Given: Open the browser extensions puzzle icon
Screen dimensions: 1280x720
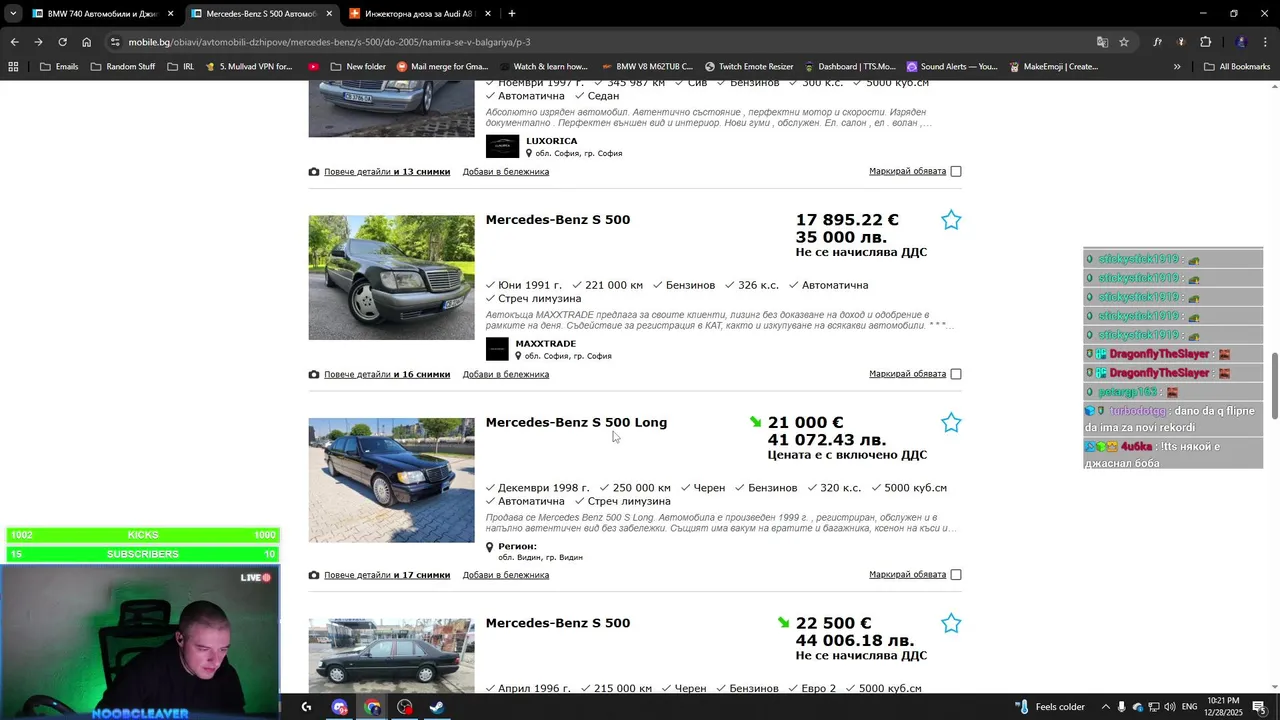Looking at the screenshot, I should 1205,42.
